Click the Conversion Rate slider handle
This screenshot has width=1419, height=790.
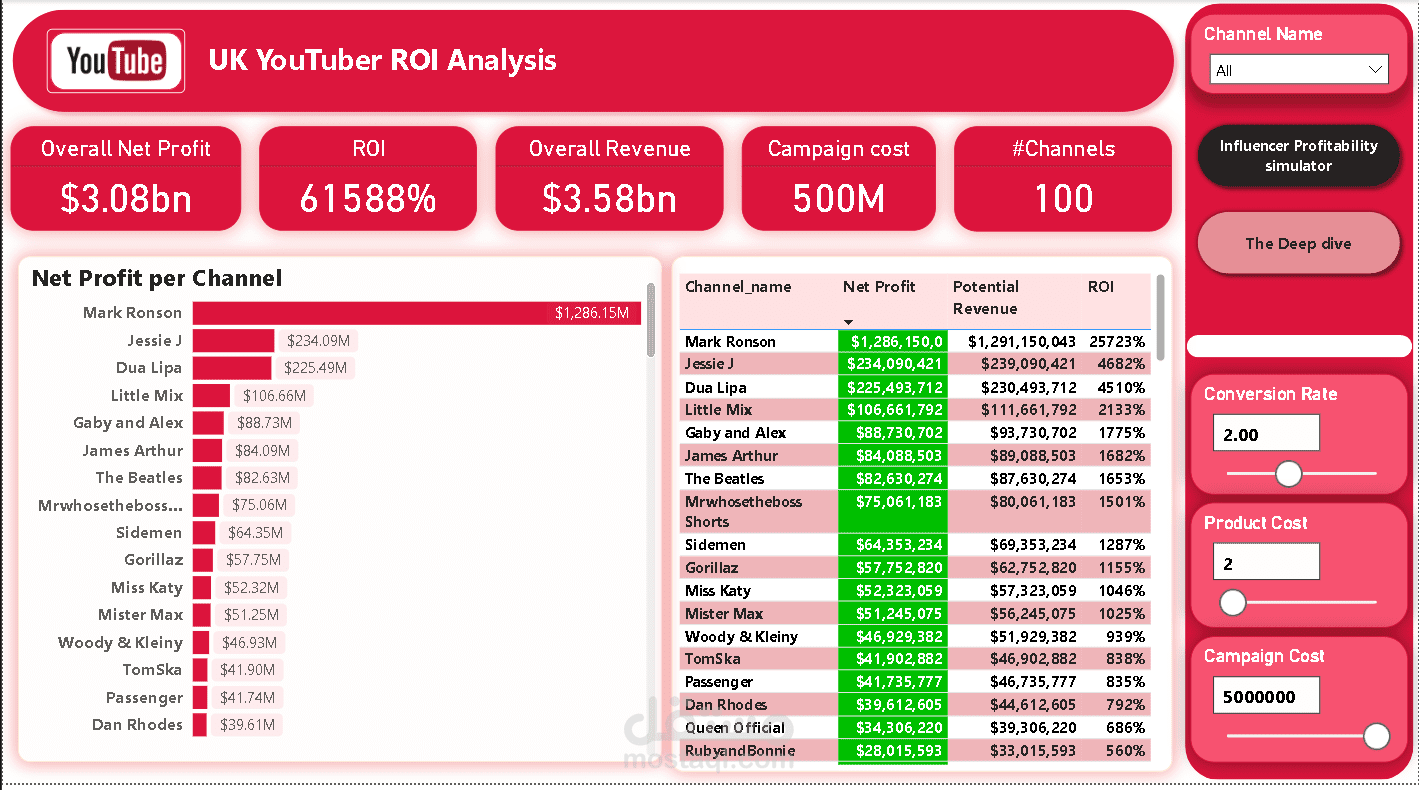click(1289, 473)
